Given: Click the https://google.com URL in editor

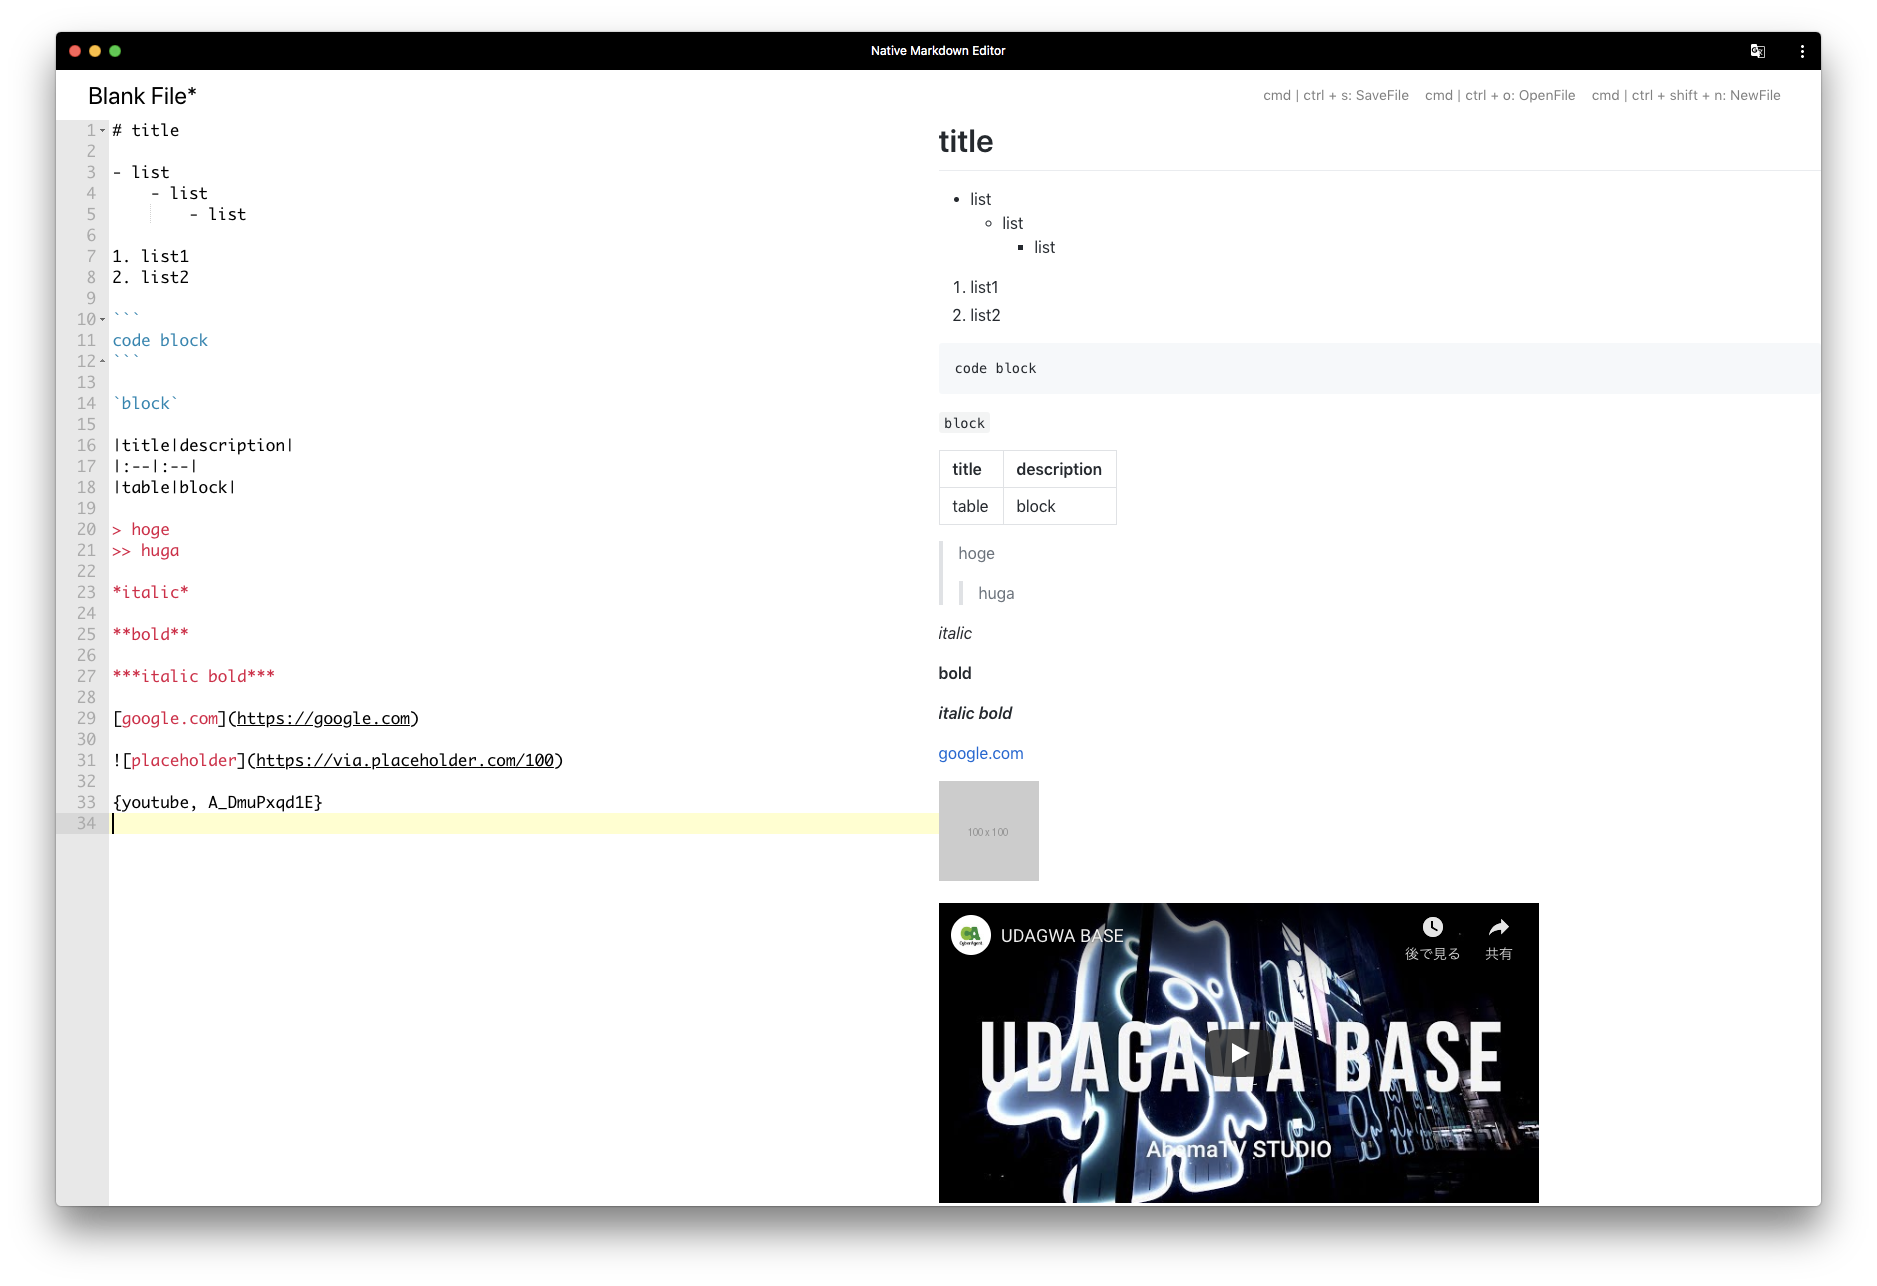Looking at the screenshot, I should (x=324, y=718).
